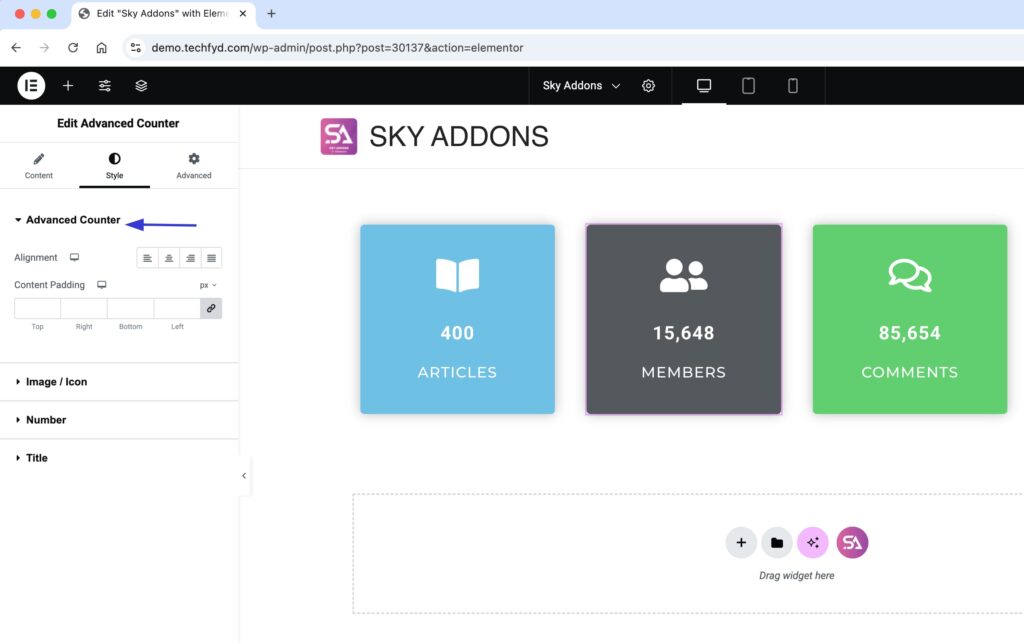Set alignment to center
This screenshot has width=1024, height=643.
169,258
